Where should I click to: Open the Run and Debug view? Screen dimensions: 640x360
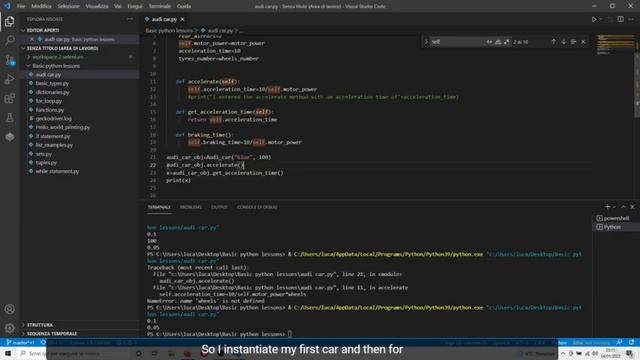[x=9, y=79]
